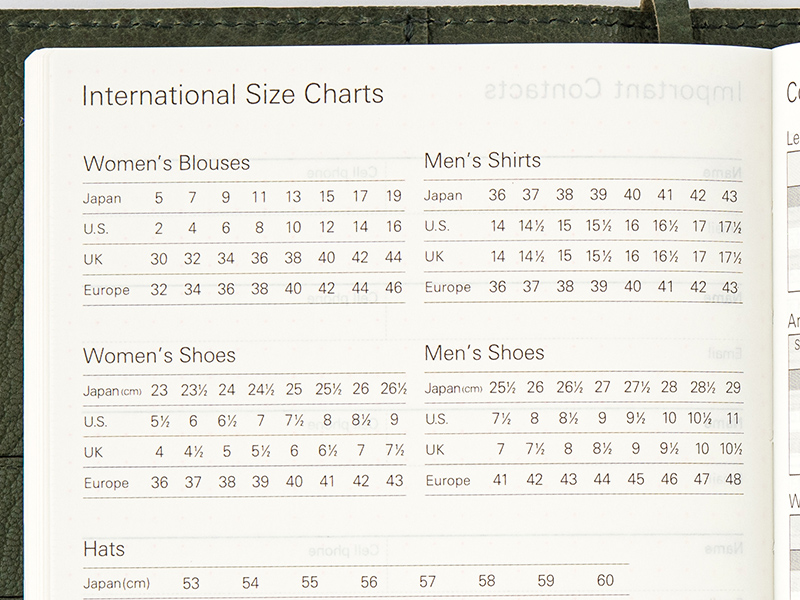Select Hats Japan size 60
This screenshot has width=800, height=600.
pyautogui.click(x=605, y=581)
